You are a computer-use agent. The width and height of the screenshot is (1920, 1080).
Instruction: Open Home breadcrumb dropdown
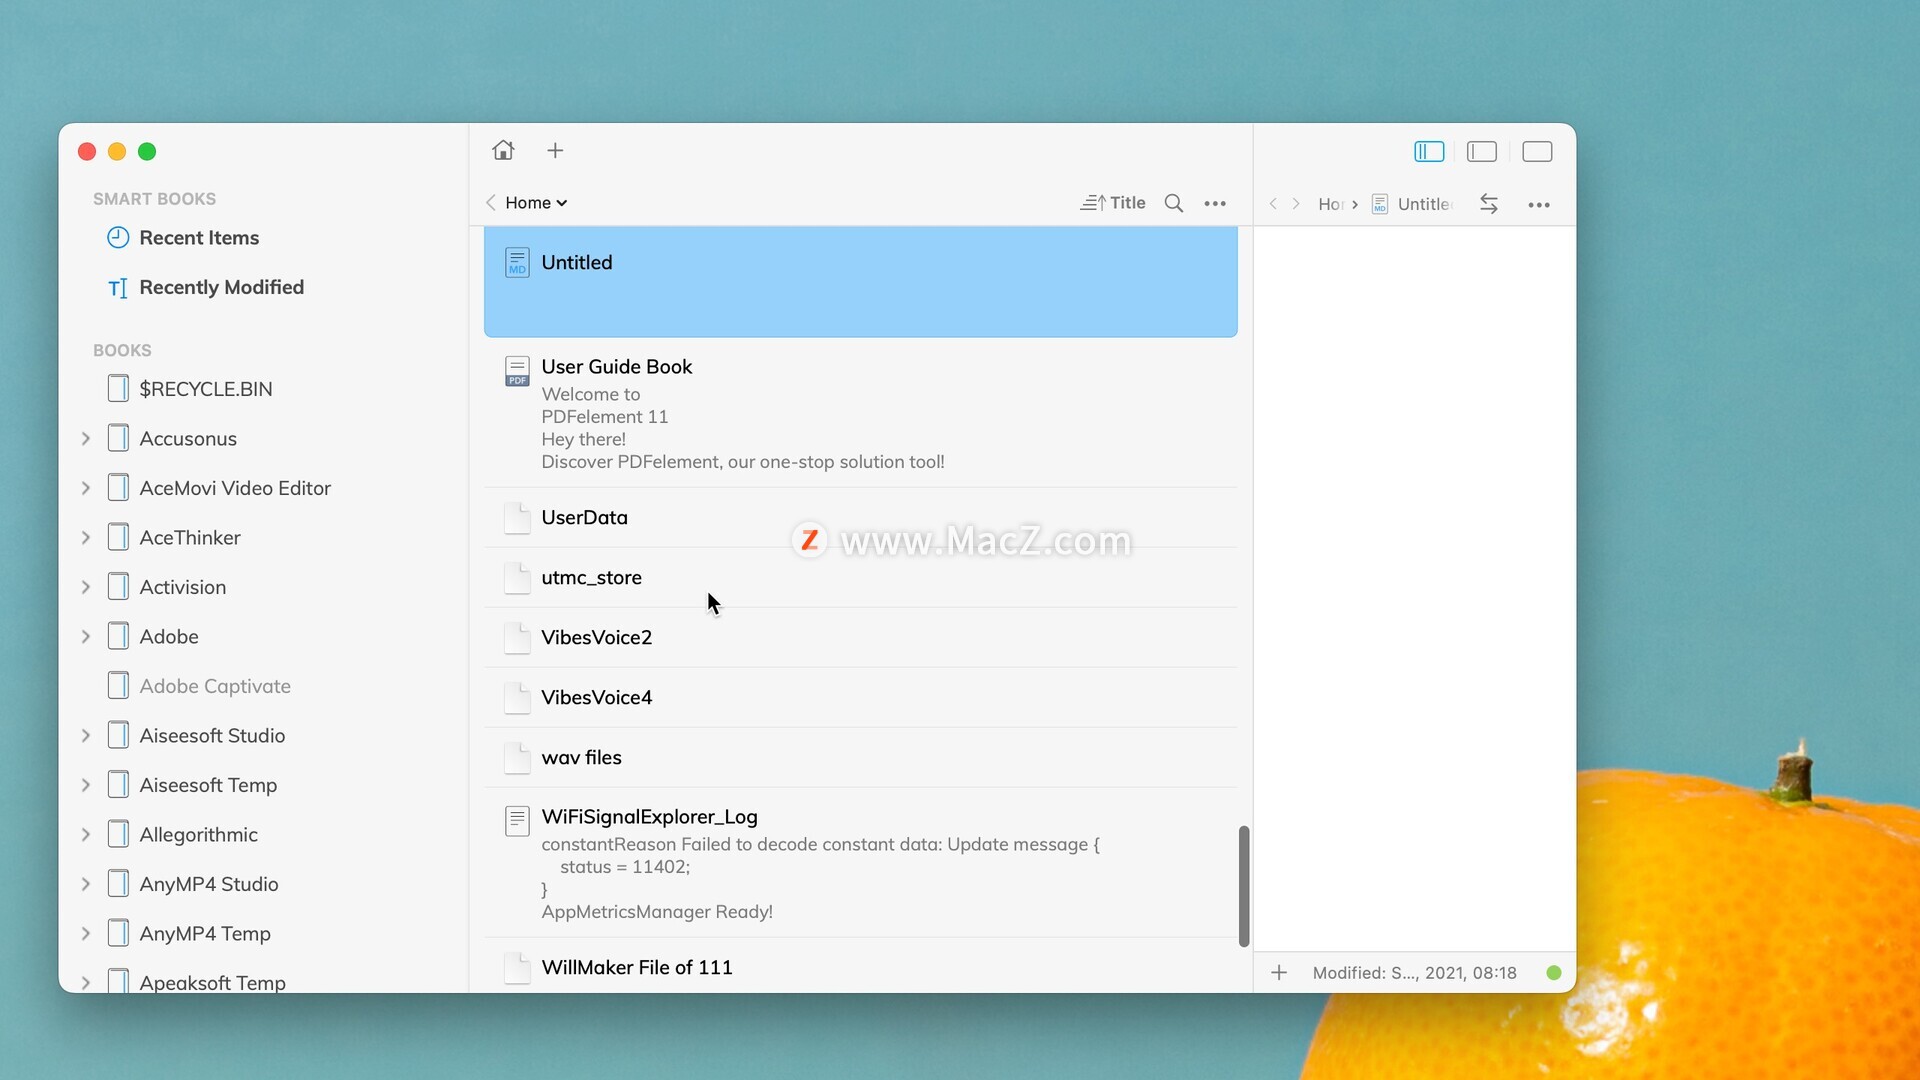click(536, 203)
